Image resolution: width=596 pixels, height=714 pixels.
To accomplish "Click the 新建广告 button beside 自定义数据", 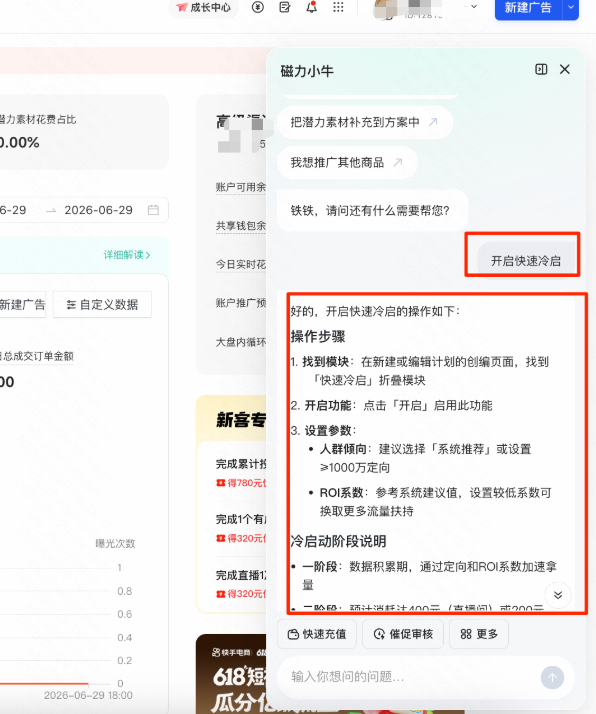I will pos(22,305).
